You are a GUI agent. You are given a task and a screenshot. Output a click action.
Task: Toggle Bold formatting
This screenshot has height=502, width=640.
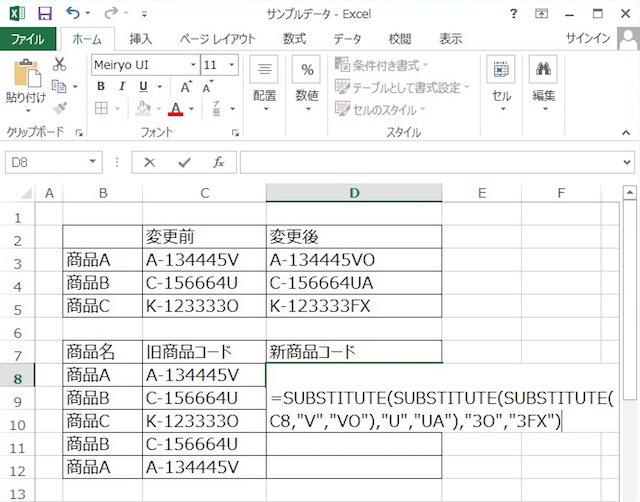click(101, 86)
